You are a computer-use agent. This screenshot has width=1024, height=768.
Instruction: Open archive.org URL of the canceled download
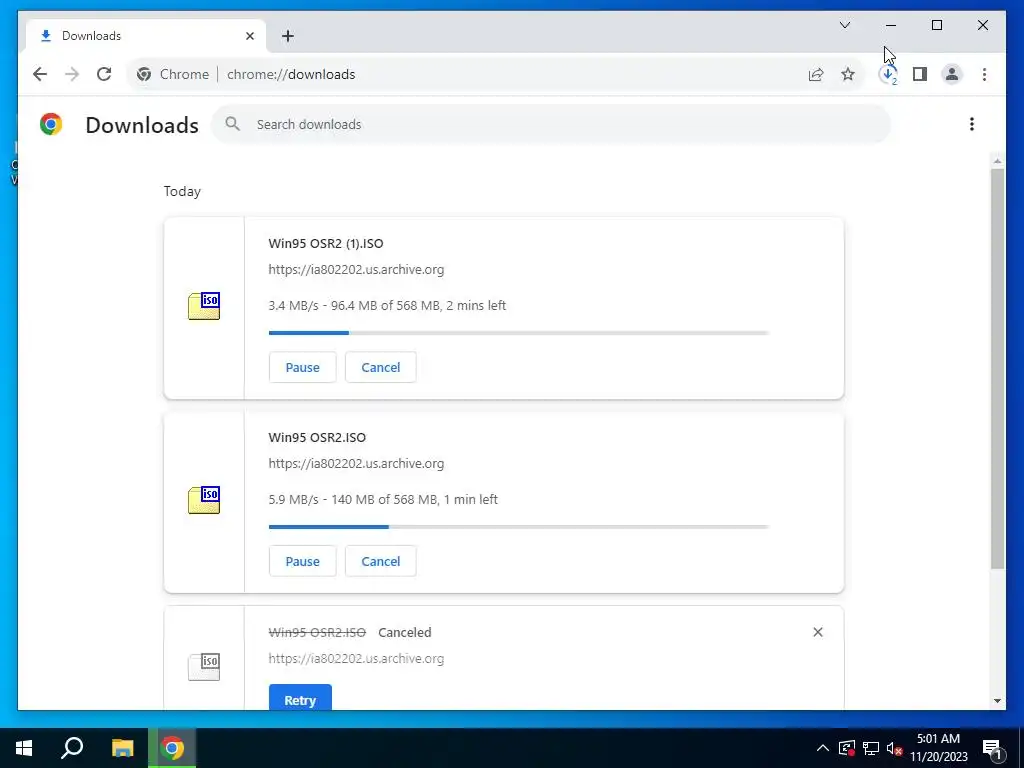click(x=356, y=659)
